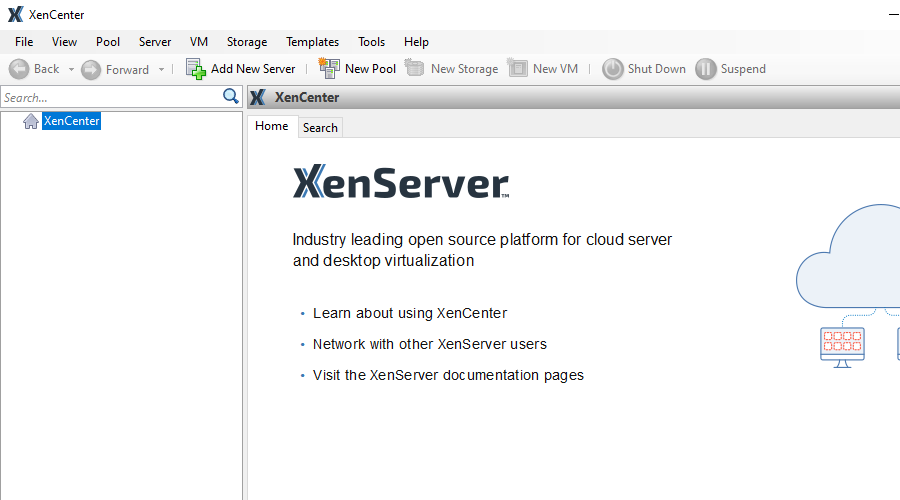Image resolution: width=900 pixels, height=500 pixels.
Task: Open Network with other XenServer users link
Action: point(430,344)
